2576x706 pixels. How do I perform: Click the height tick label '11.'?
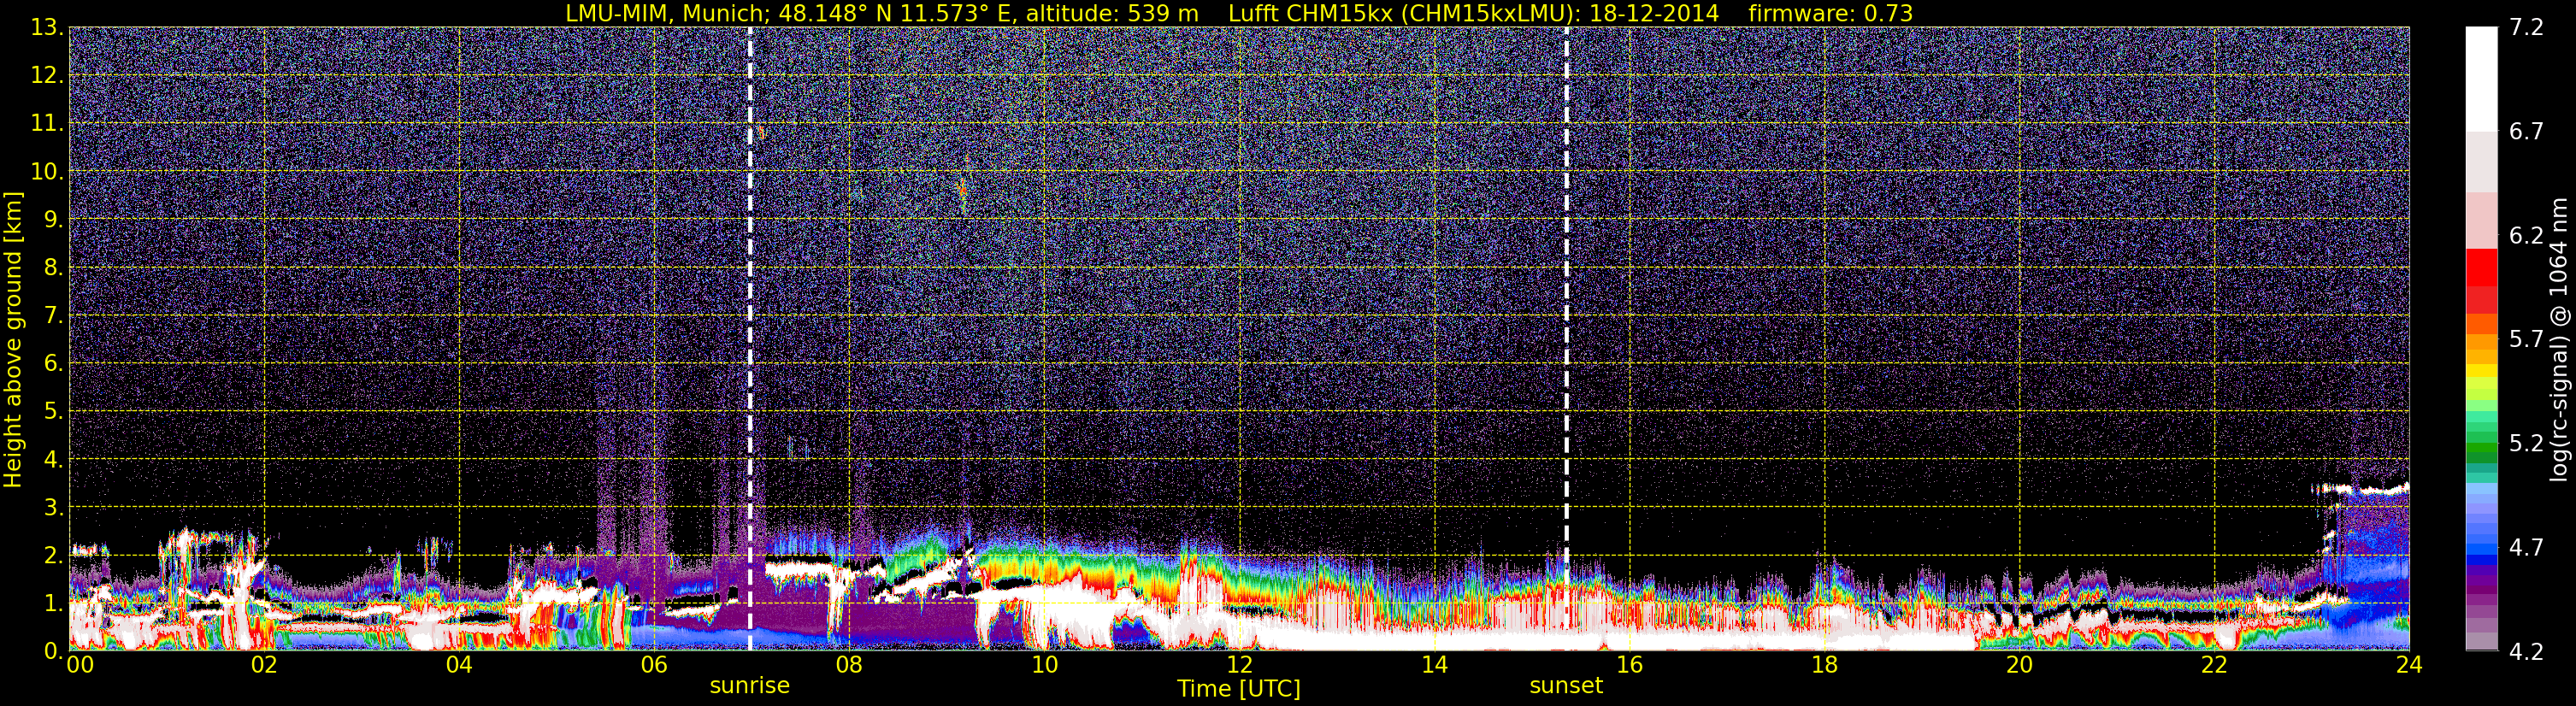[x=47, y=124]
